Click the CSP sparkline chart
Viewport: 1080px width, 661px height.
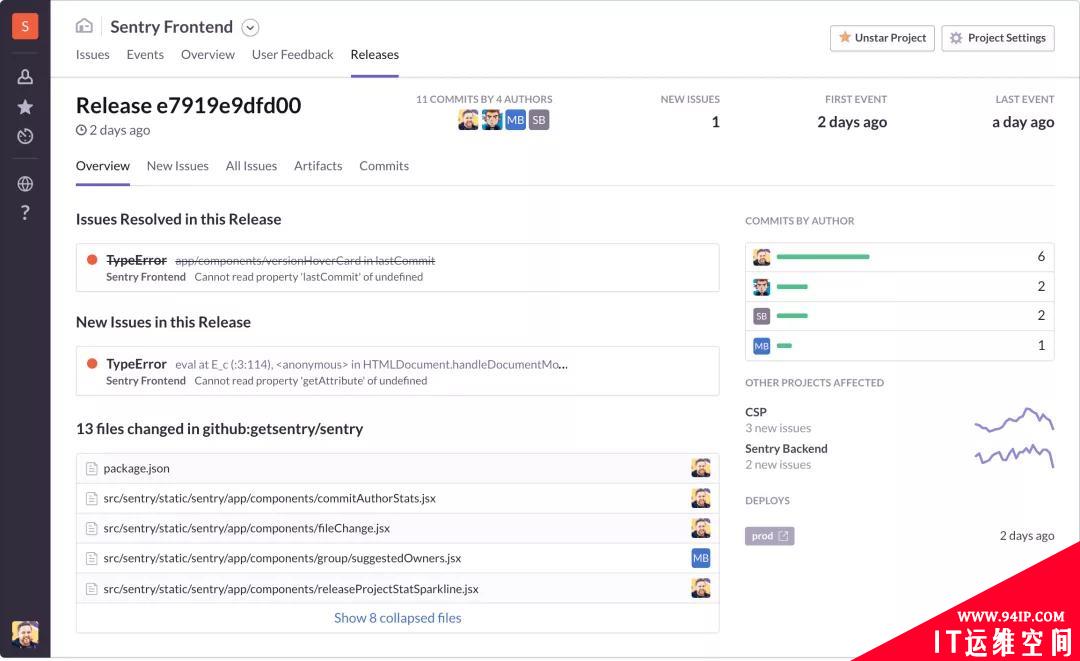click(x=1014, y=419)
